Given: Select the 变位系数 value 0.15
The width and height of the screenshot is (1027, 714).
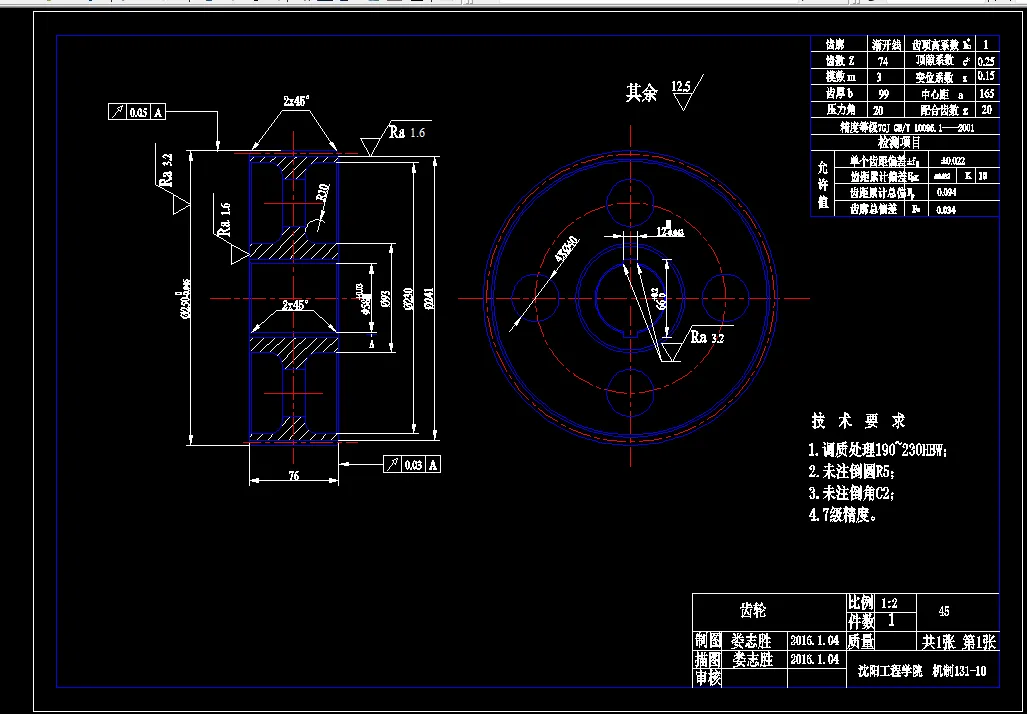Looking at the screenshot, I should tap(986, 76).
